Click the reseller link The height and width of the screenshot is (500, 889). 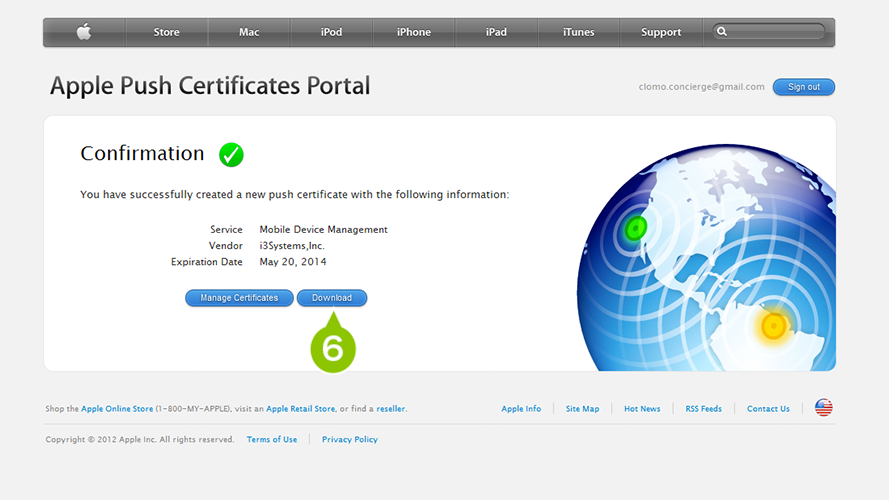(391, 409)
